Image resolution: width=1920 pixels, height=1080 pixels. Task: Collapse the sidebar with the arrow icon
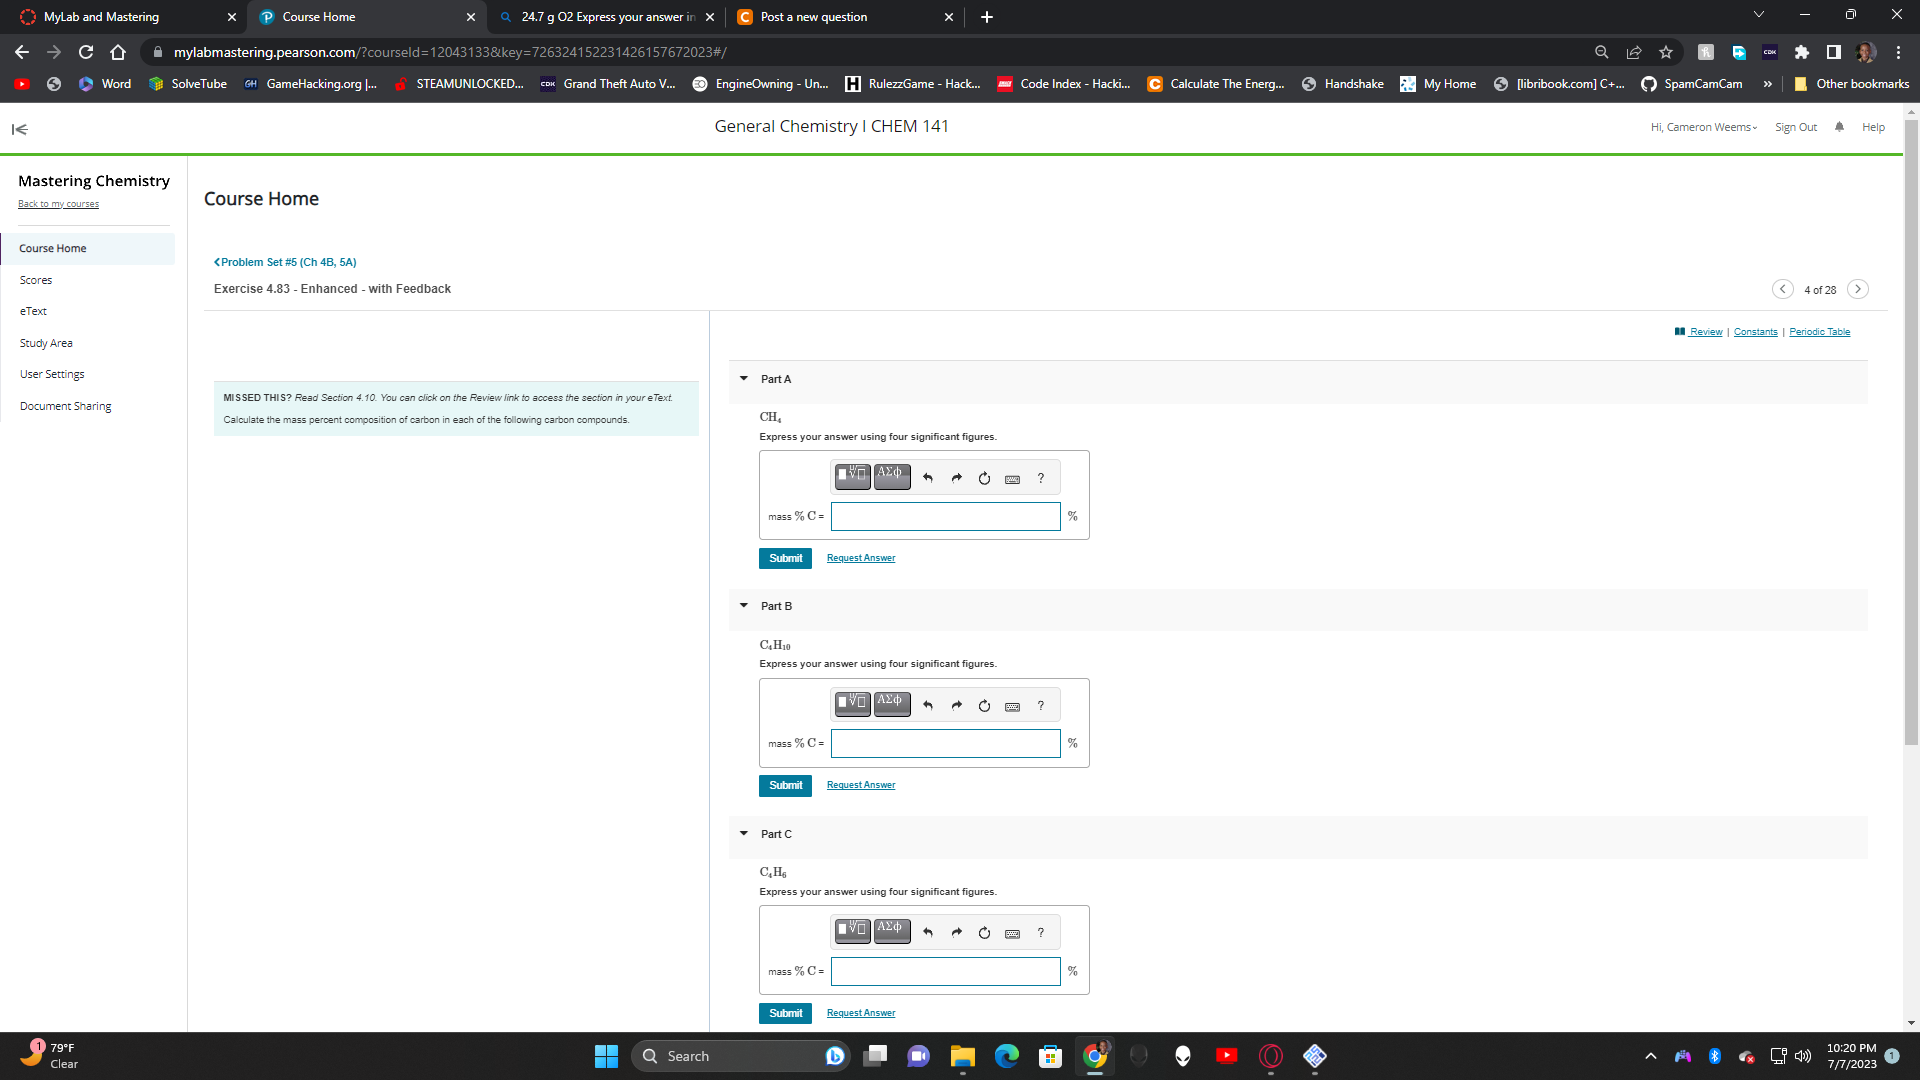[20, 129]
